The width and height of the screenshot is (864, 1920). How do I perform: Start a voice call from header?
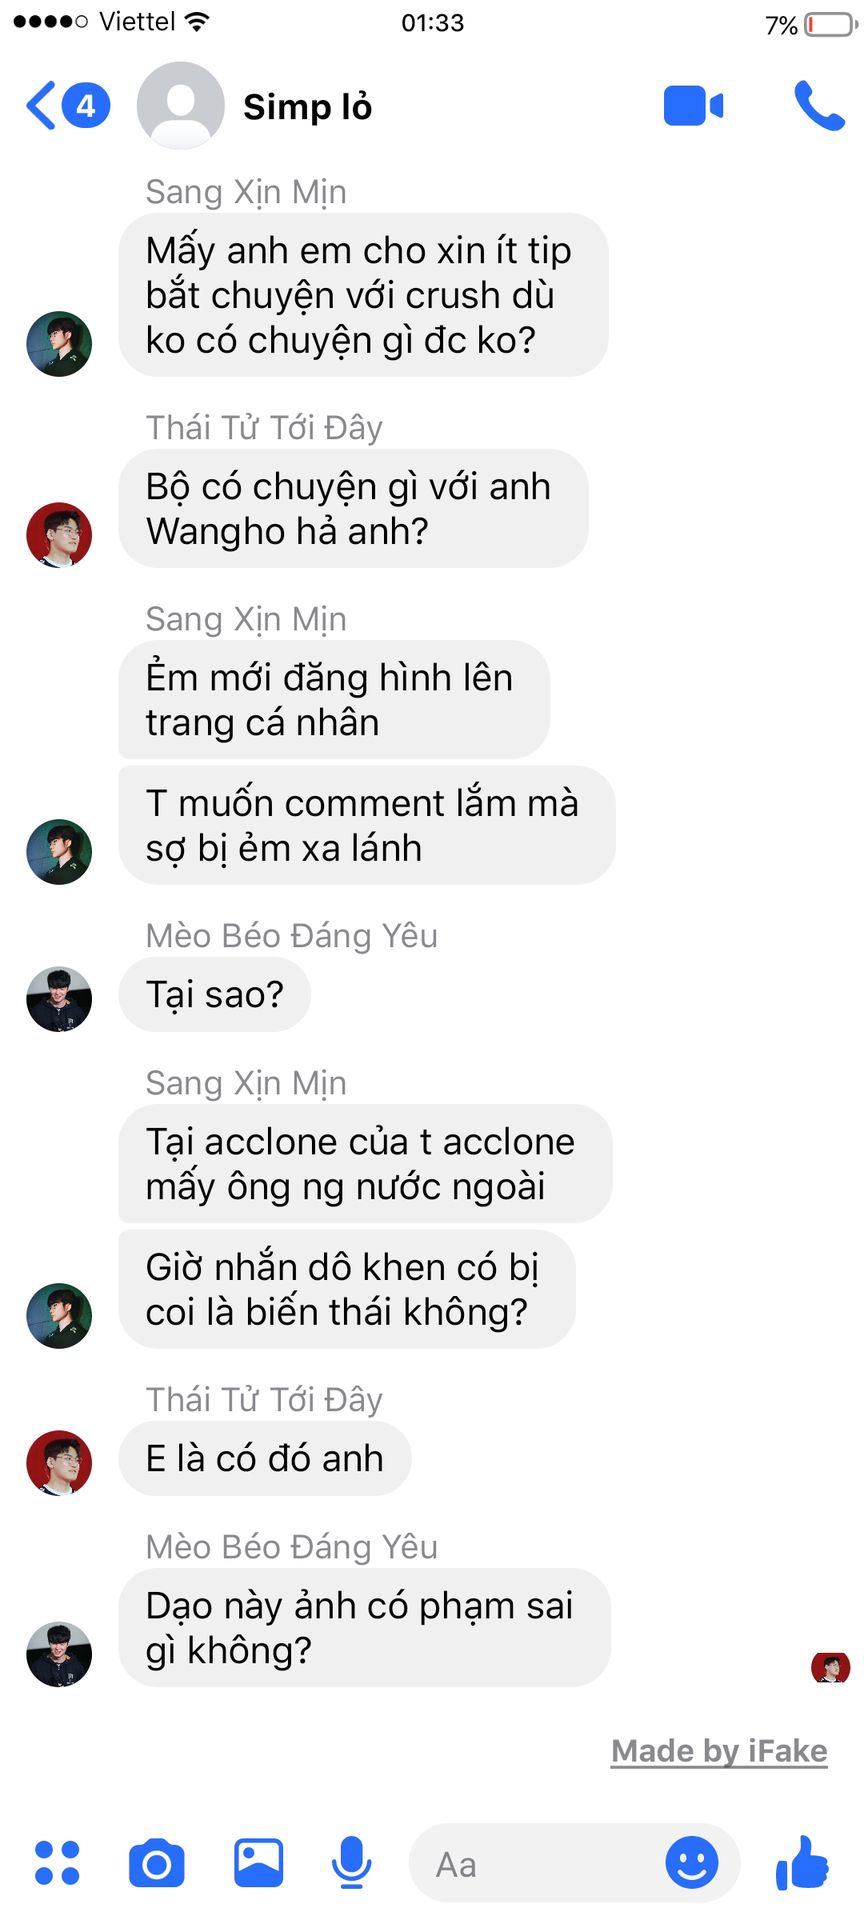(x=819, y=106)
